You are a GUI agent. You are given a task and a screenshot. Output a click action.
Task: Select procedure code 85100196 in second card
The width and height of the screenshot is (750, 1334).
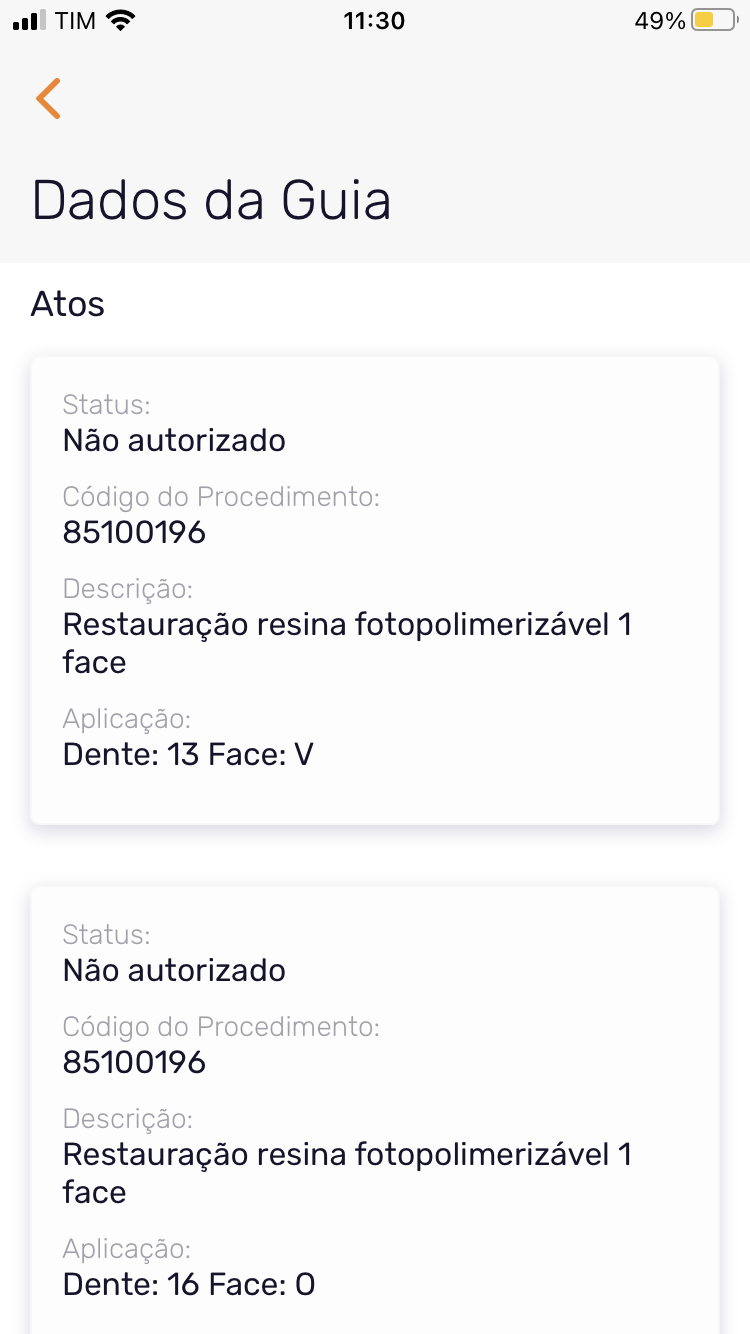pyautogui.click(x=134, y=1062)
